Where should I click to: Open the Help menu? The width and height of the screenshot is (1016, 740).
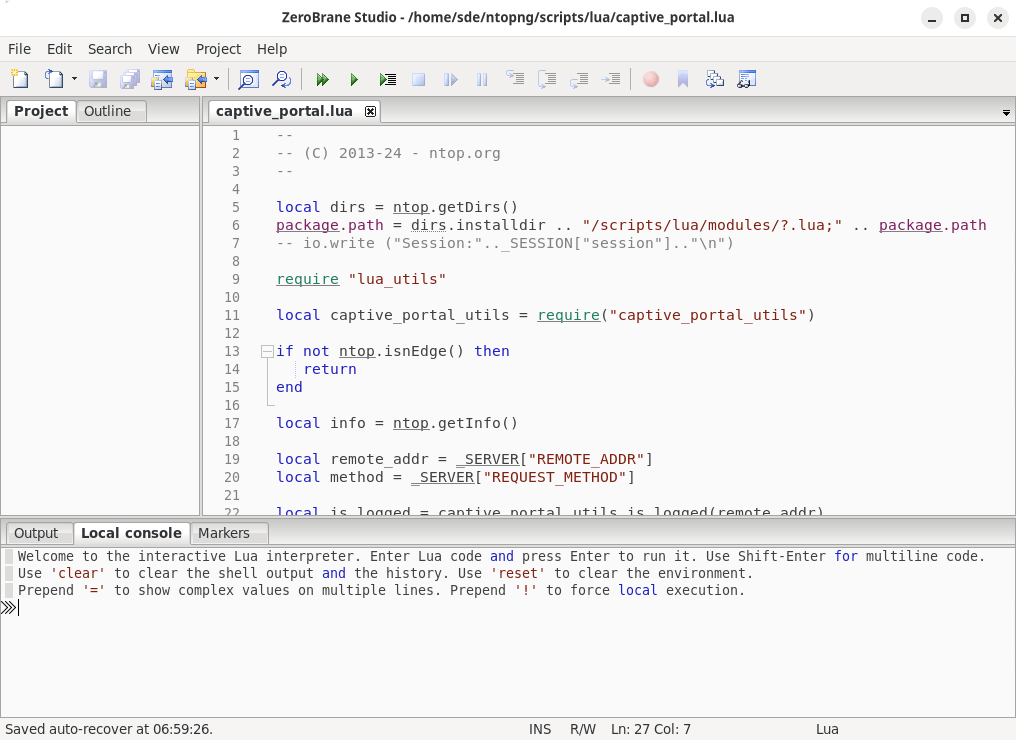(272, 49)
